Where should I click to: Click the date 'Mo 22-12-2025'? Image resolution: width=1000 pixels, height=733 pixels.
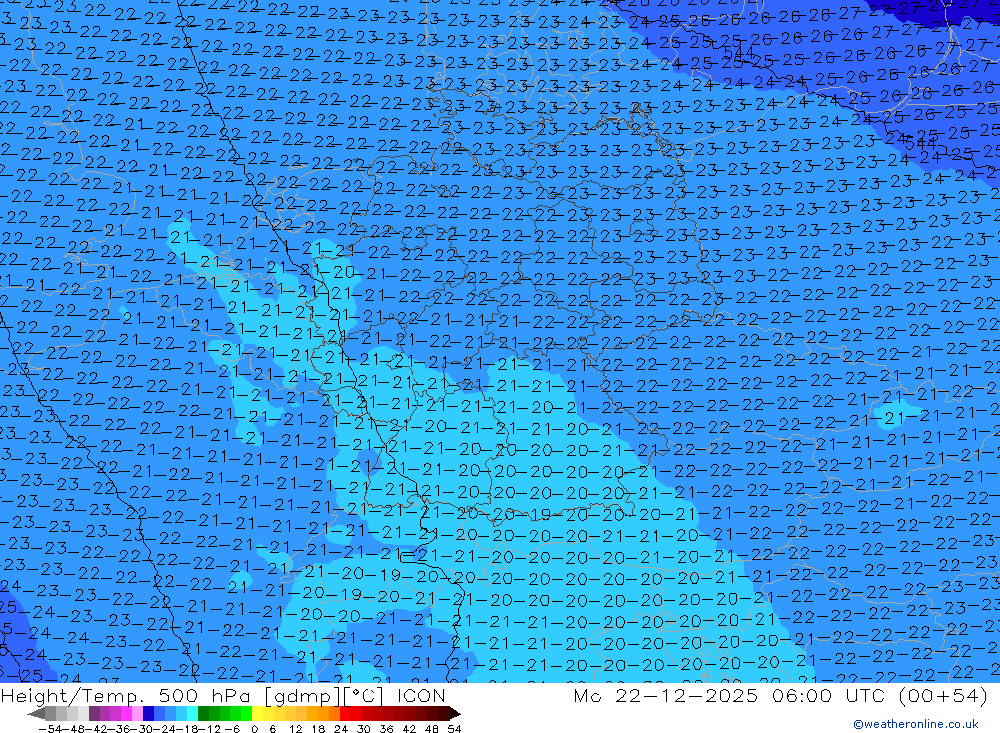666,696
